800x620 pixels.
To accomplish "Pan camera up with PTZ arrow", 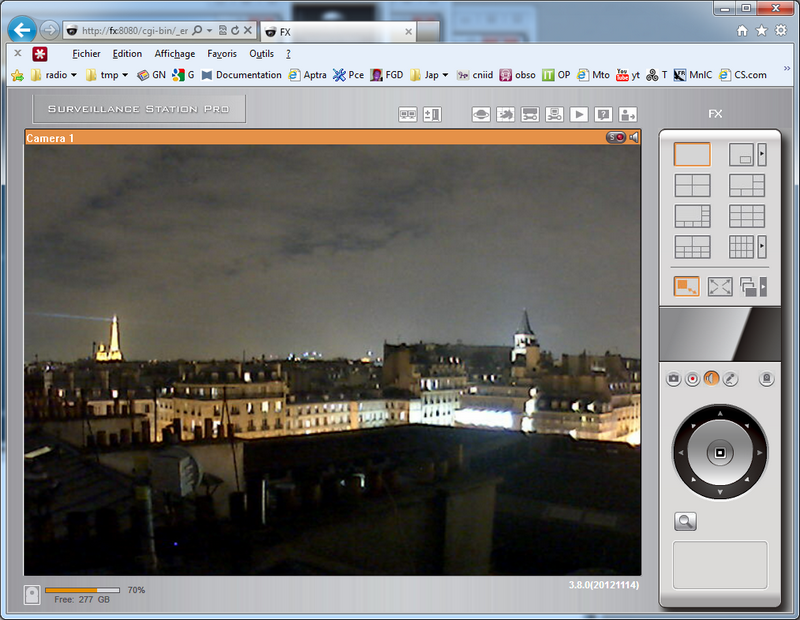I will pos(720,413).
